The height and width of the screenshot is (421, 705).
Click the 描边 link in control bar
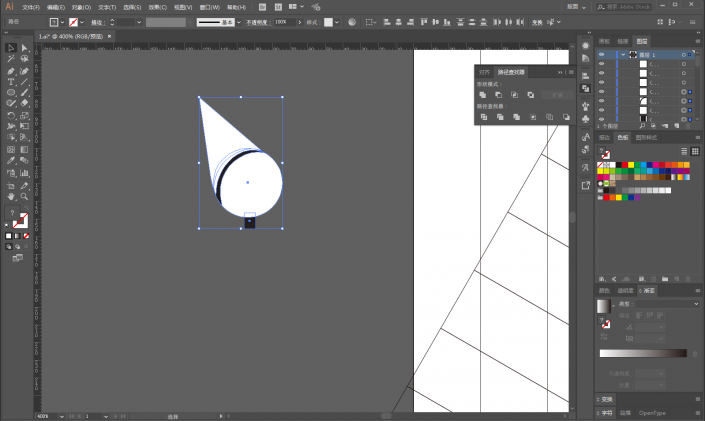point(98,22)
